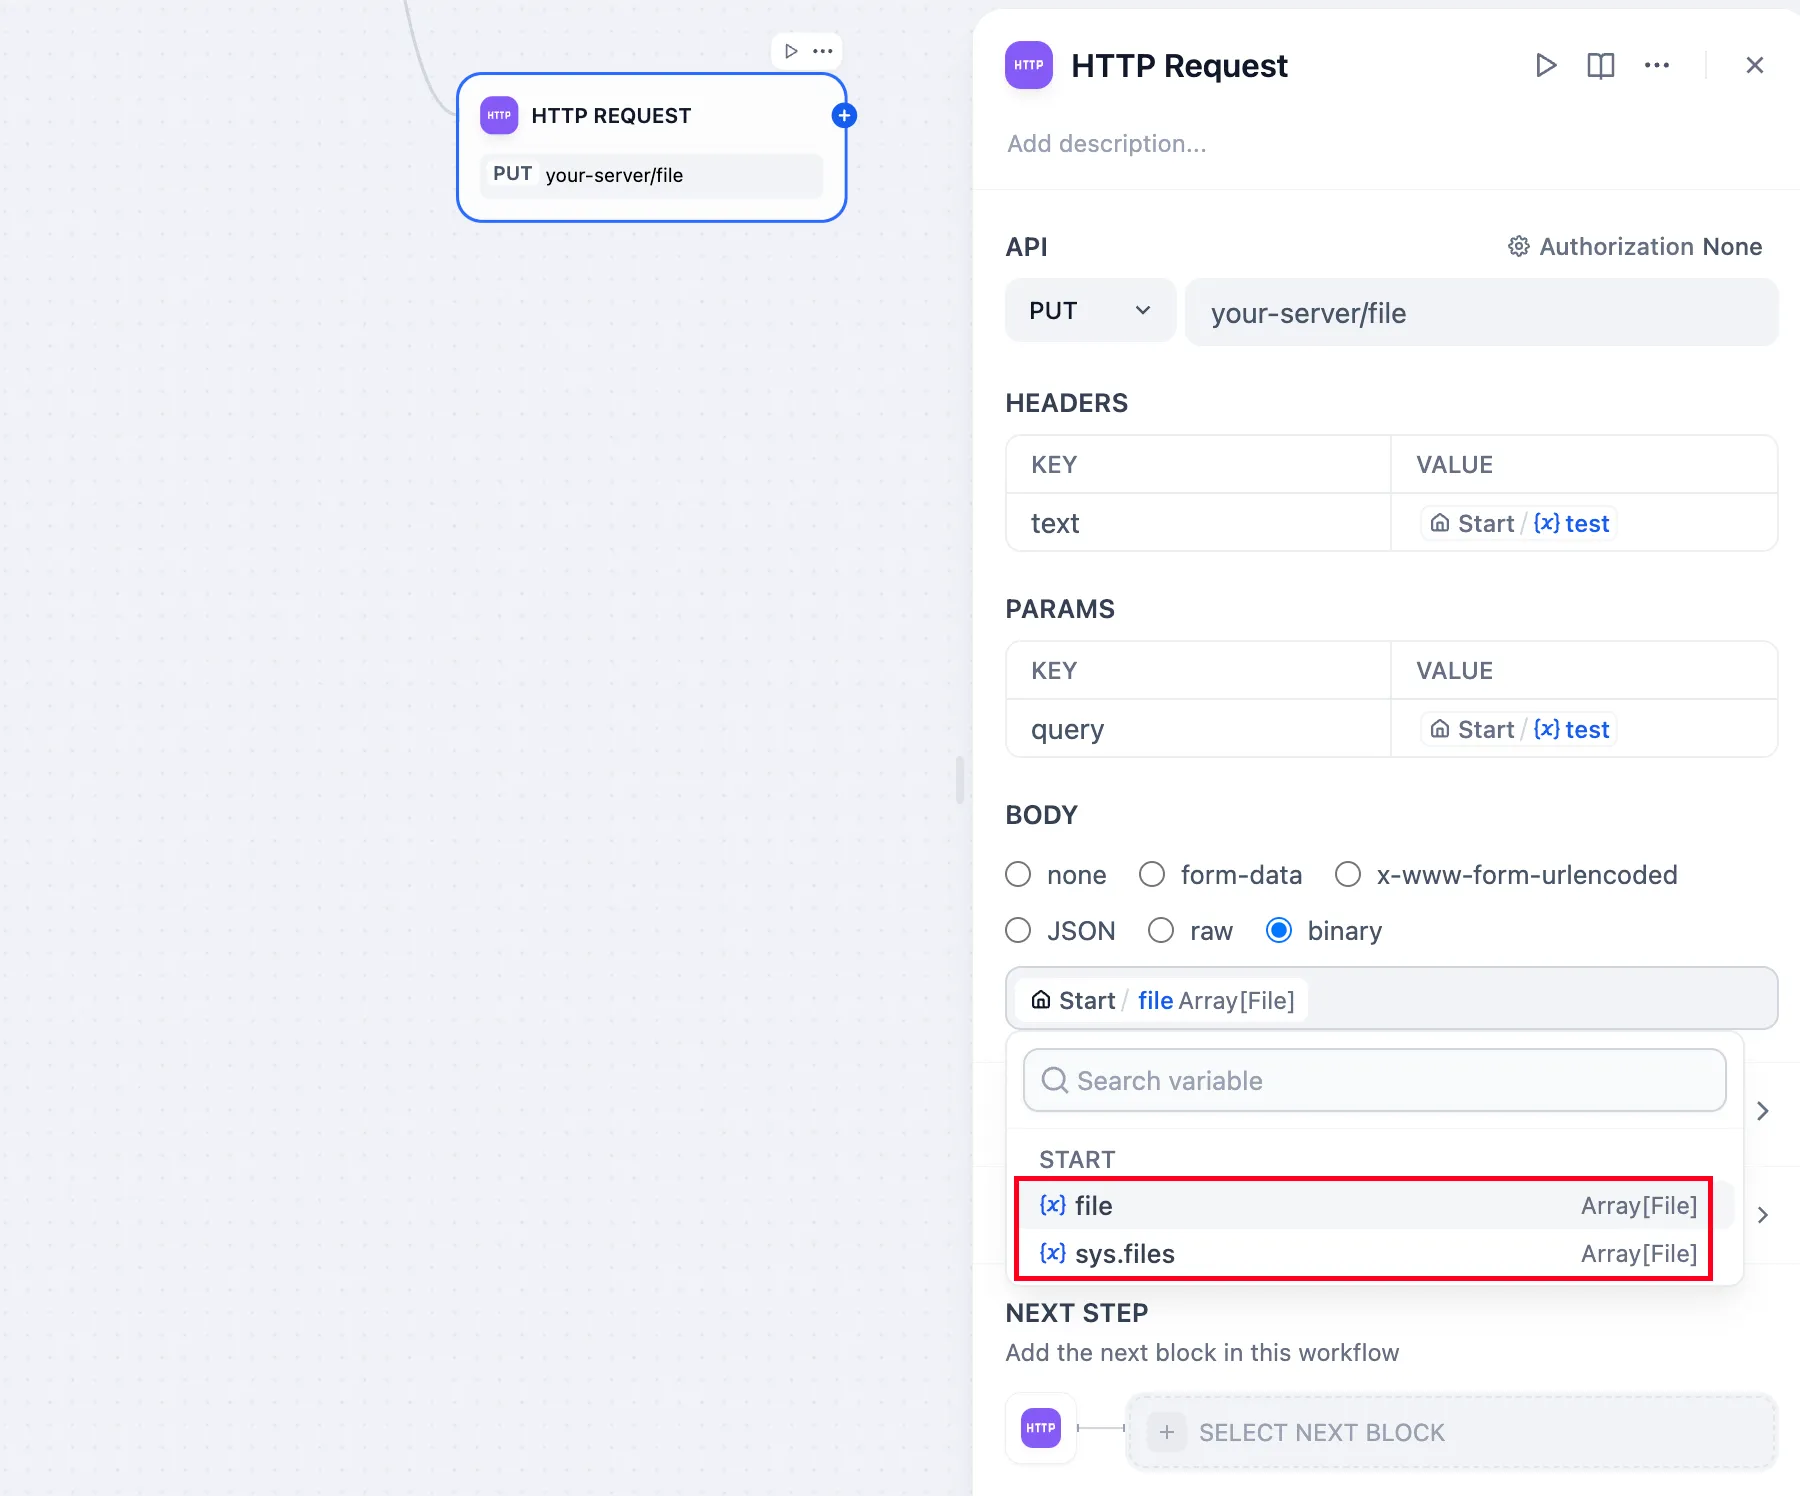Click the Search variable box

(x=1375, y=1081)
